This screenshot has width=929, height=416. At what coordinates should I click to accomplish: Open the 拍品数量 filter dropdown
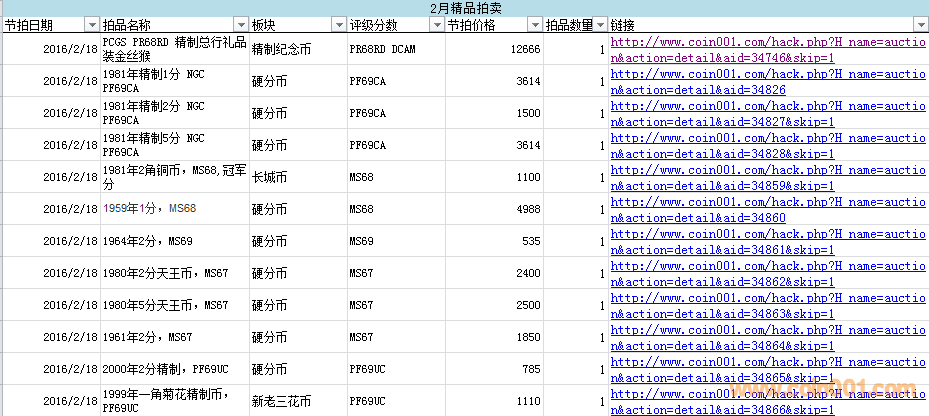tap(599, 24)
